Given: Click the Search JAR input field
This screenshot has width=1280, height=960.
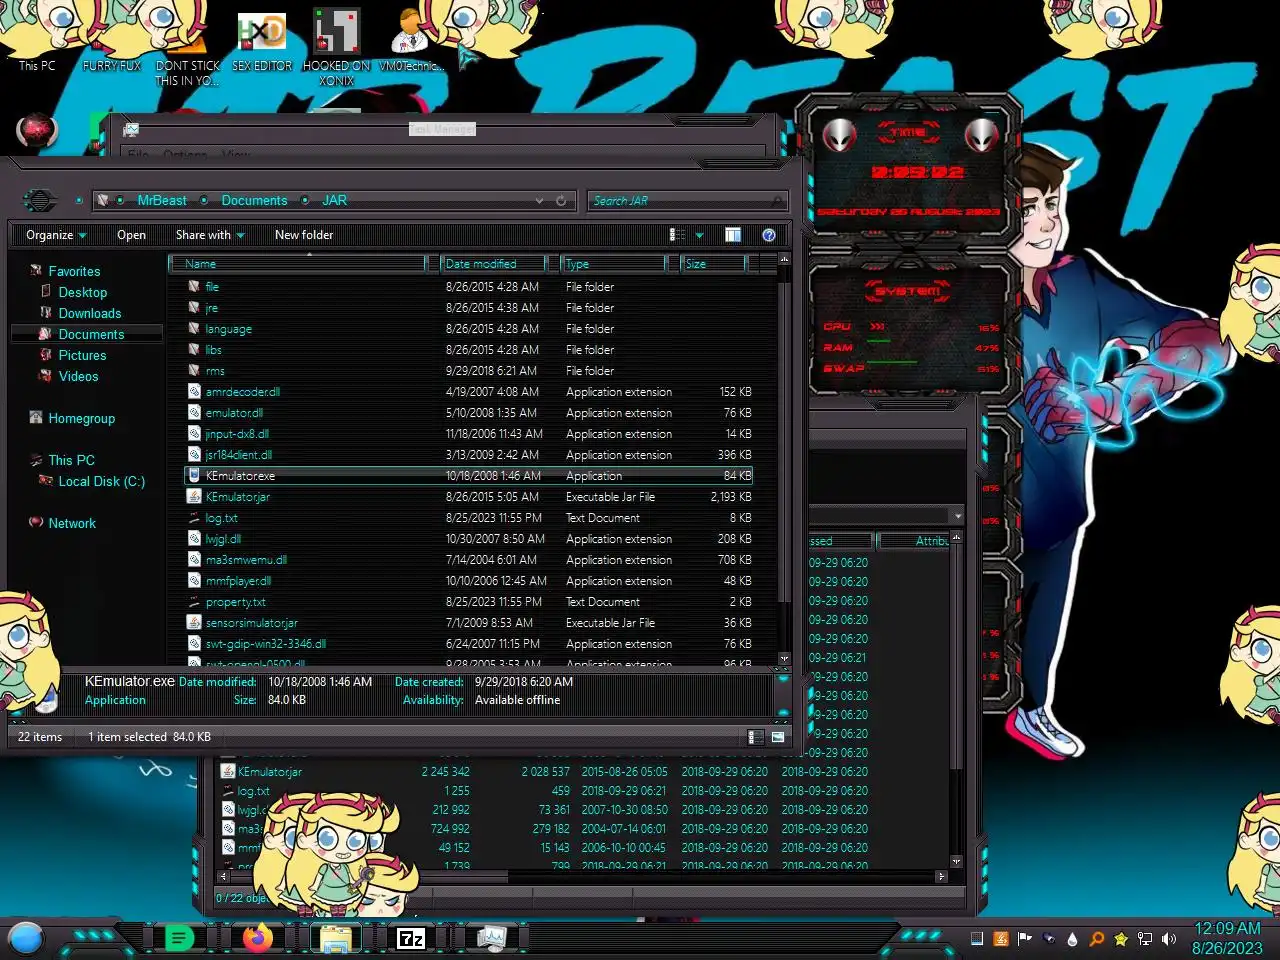Looking at the screenshot, I should pyautogui.click(x=686, y=201).
